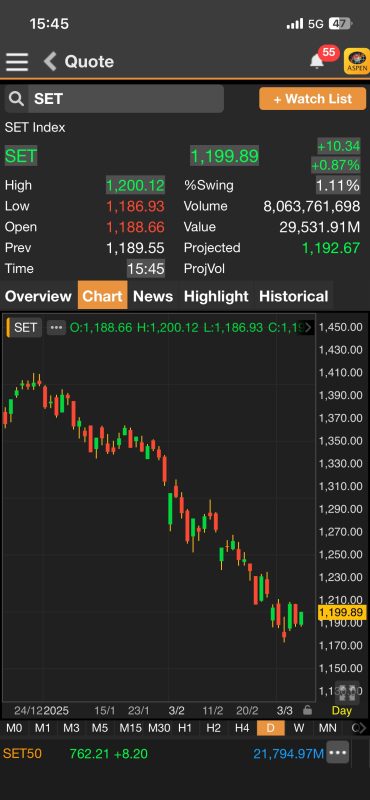Switch to the Historical tab
Image resolution: width=370 pixels, height=800 pixels.
pyautogui.click(x=293, y=296)
